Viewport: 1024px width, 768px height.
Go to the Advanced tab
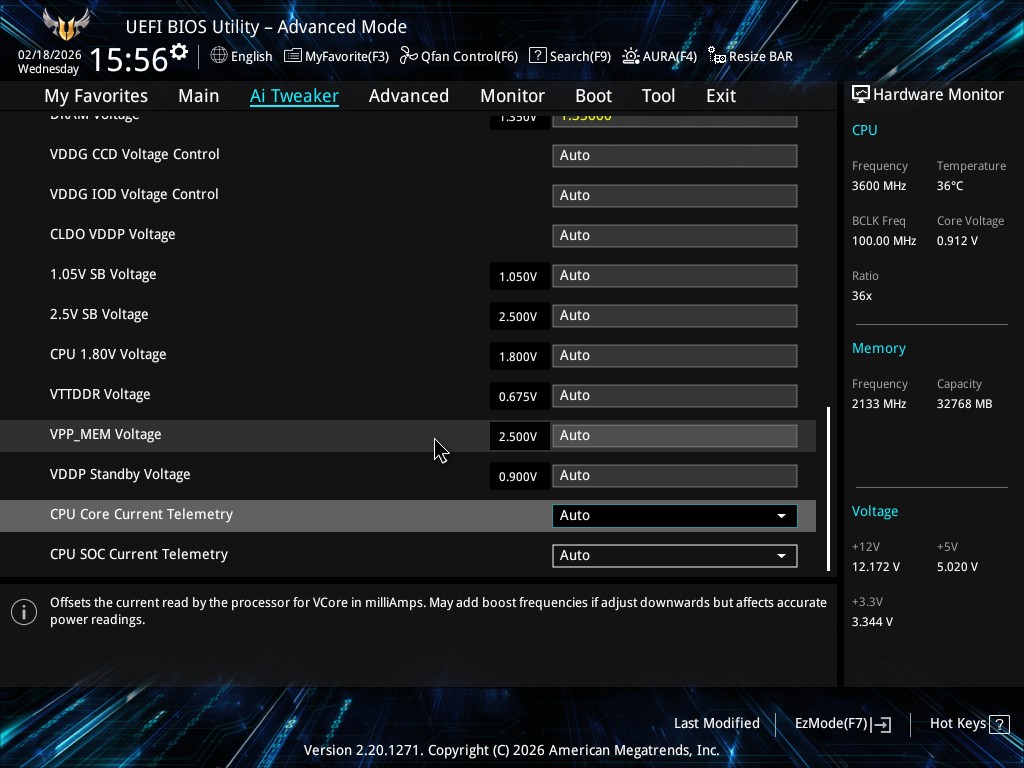click(x=409, y=96)
